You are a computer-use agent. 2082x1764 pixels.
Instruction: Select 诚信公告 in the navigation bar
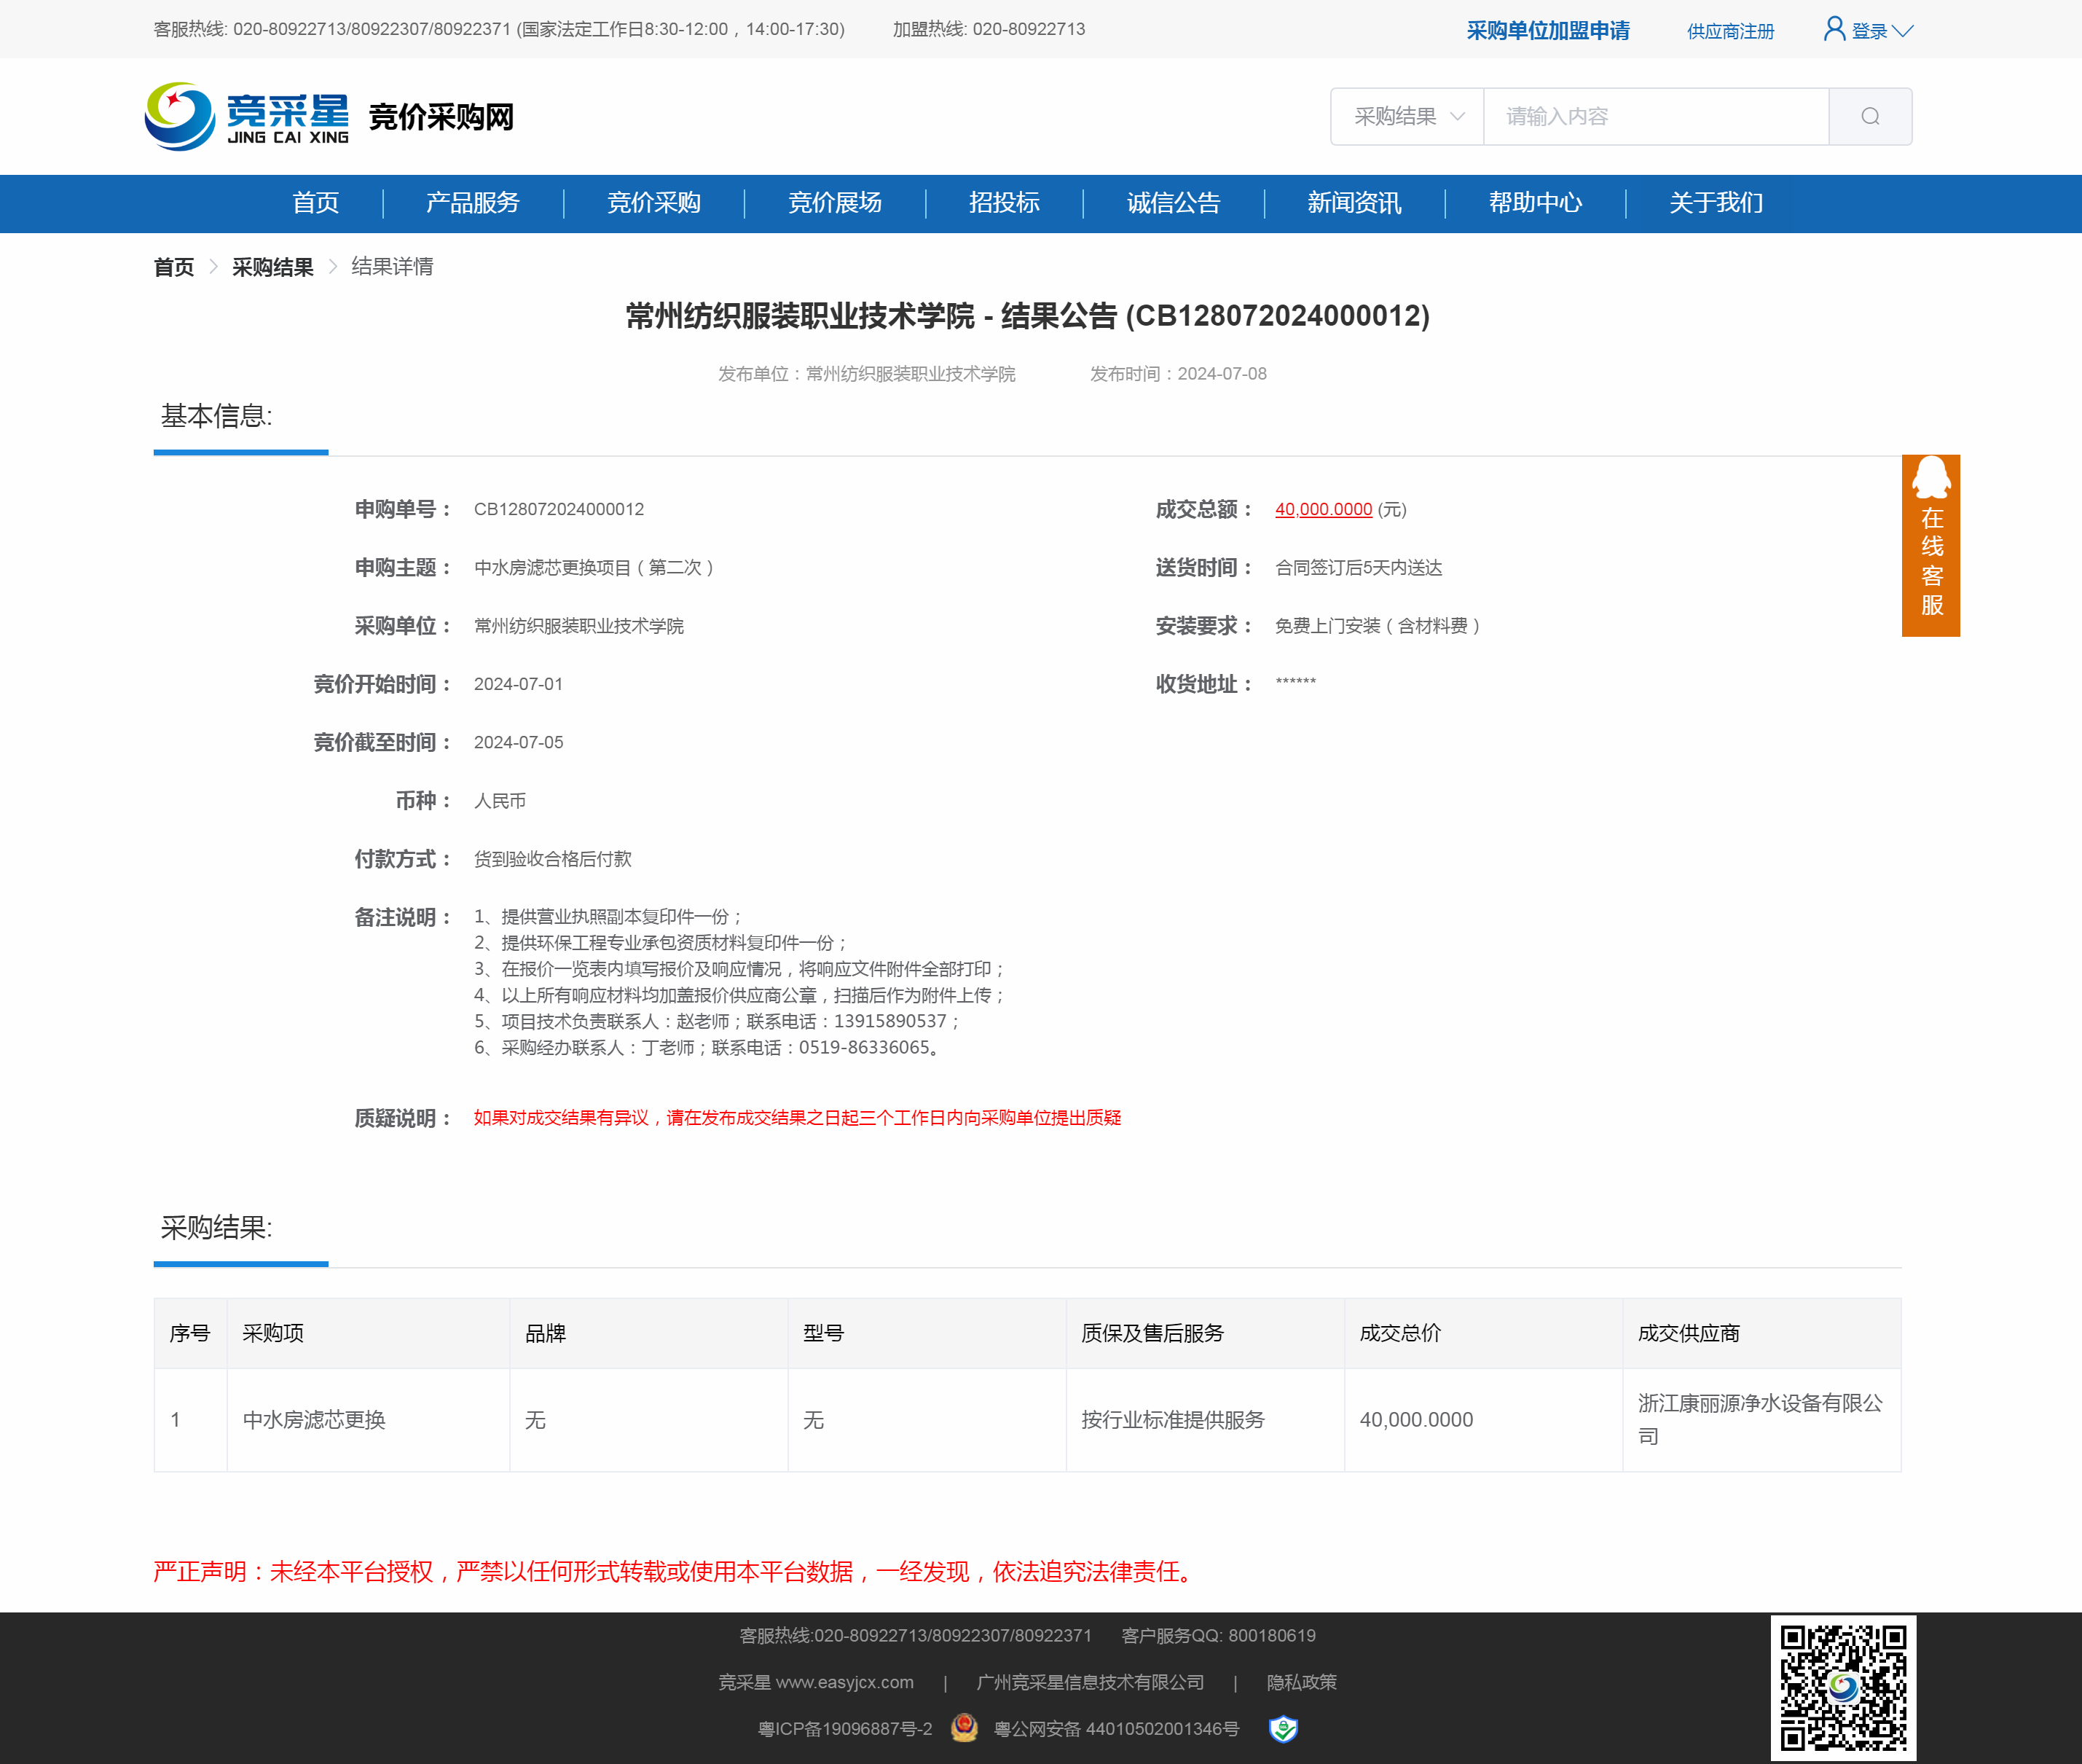pyautogui.click(x=1173, y=203)
